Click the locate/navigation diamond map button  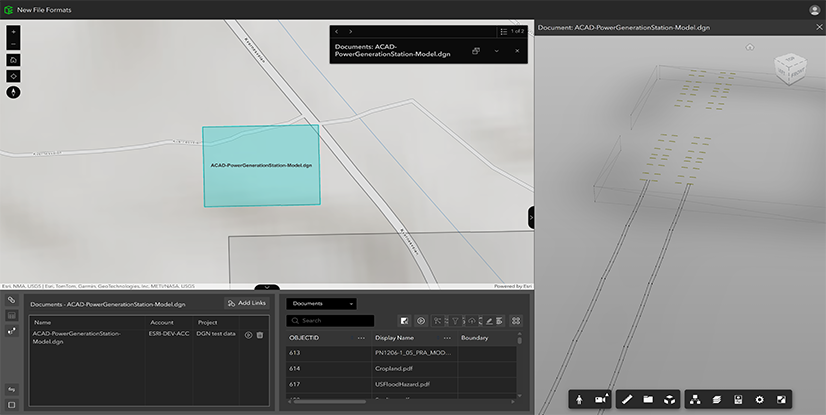[x=13, y=76]
